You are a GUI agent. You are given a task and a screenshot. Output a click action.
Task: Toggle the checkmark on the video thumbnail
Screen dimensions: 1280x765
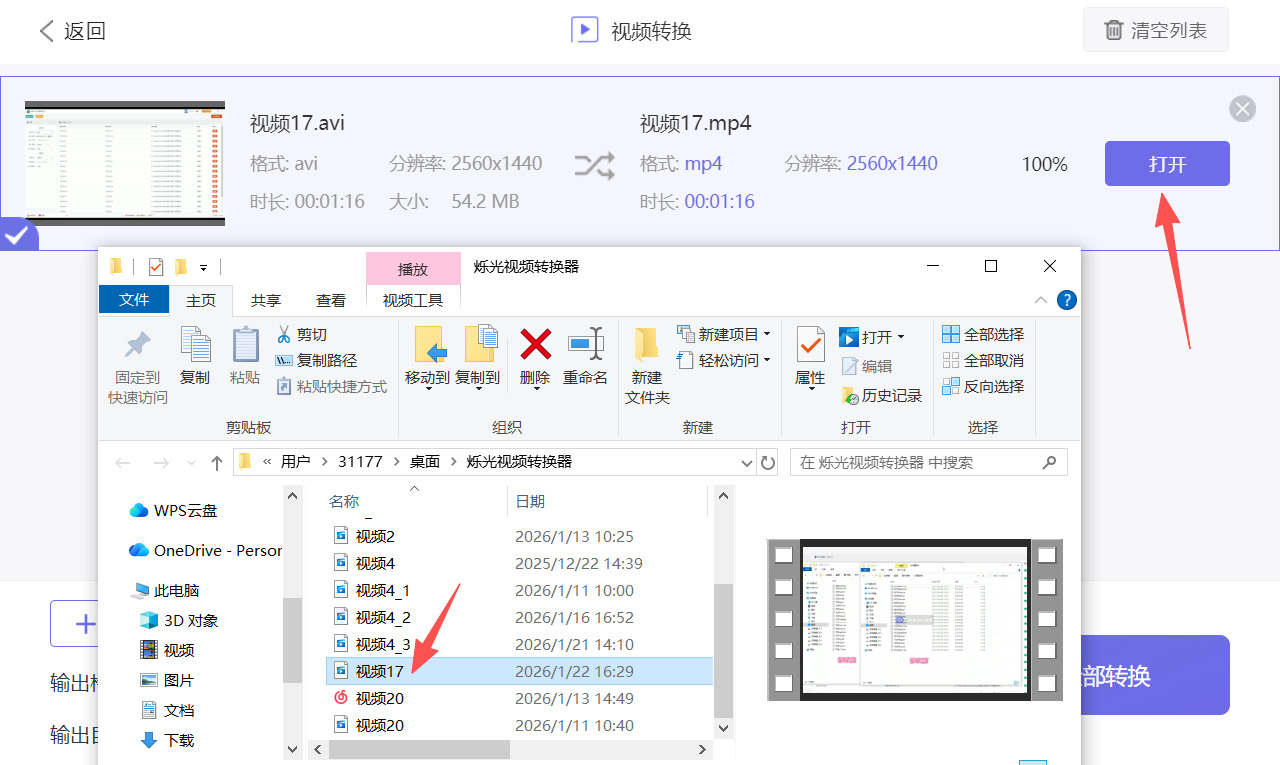pos(17,235)
